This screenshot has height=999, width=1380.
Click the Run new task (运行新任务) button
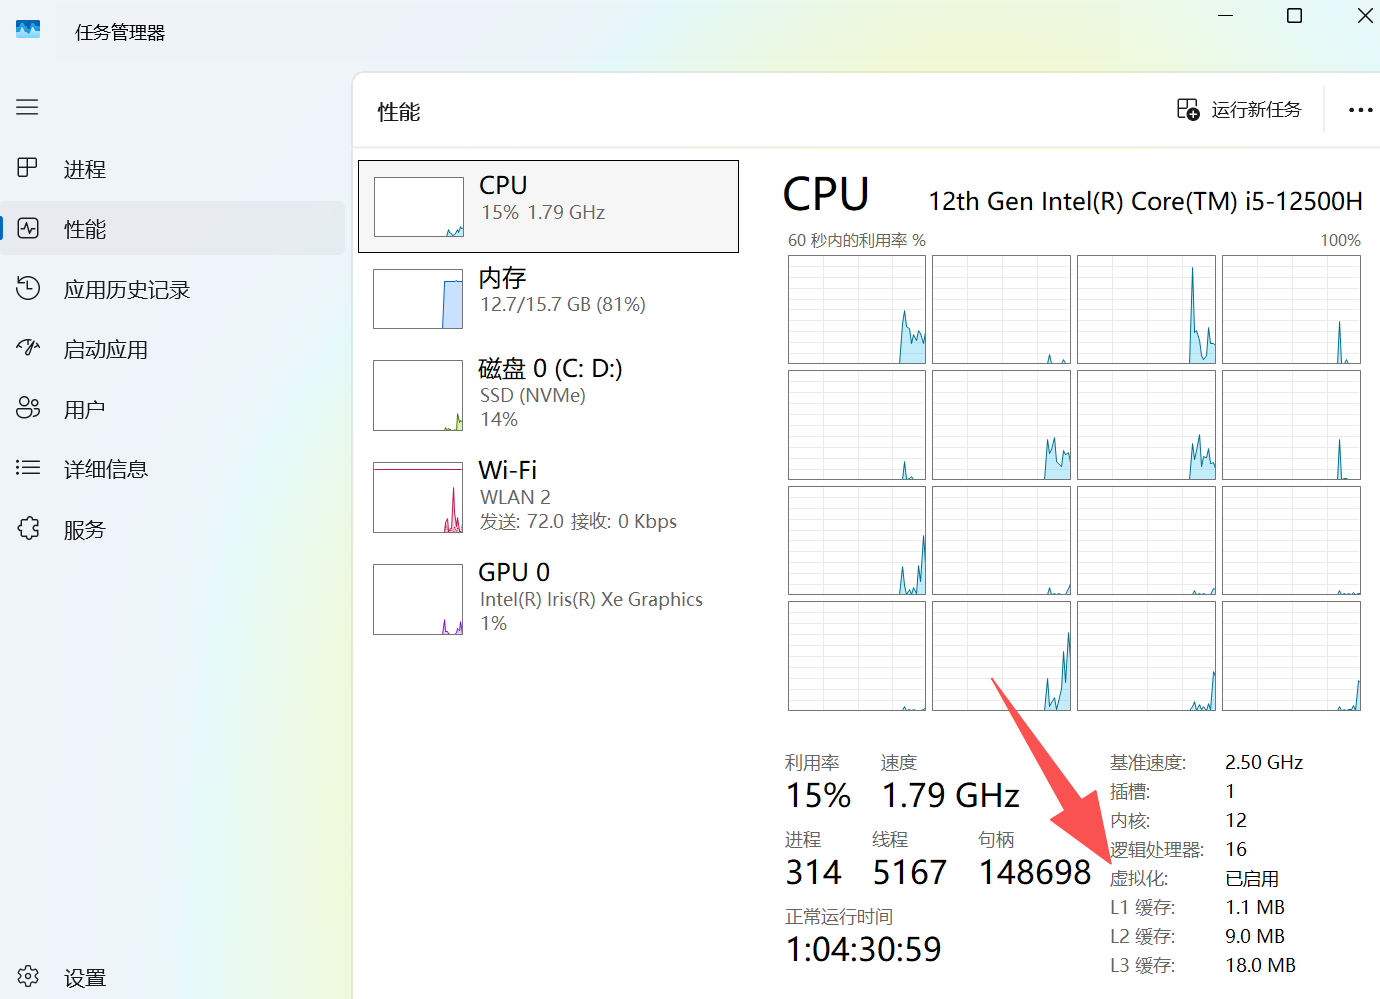pos(1240,110)
